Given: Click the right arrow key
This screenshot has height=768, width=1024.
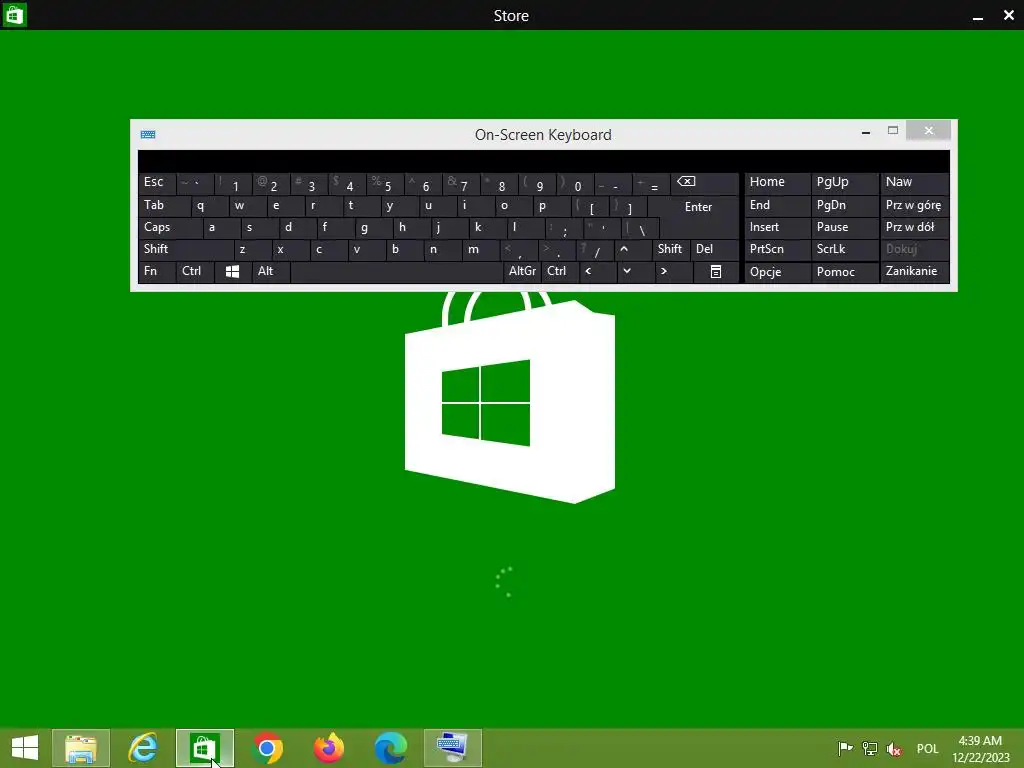Looking at the screenshot, I should [x=673, y=272].
